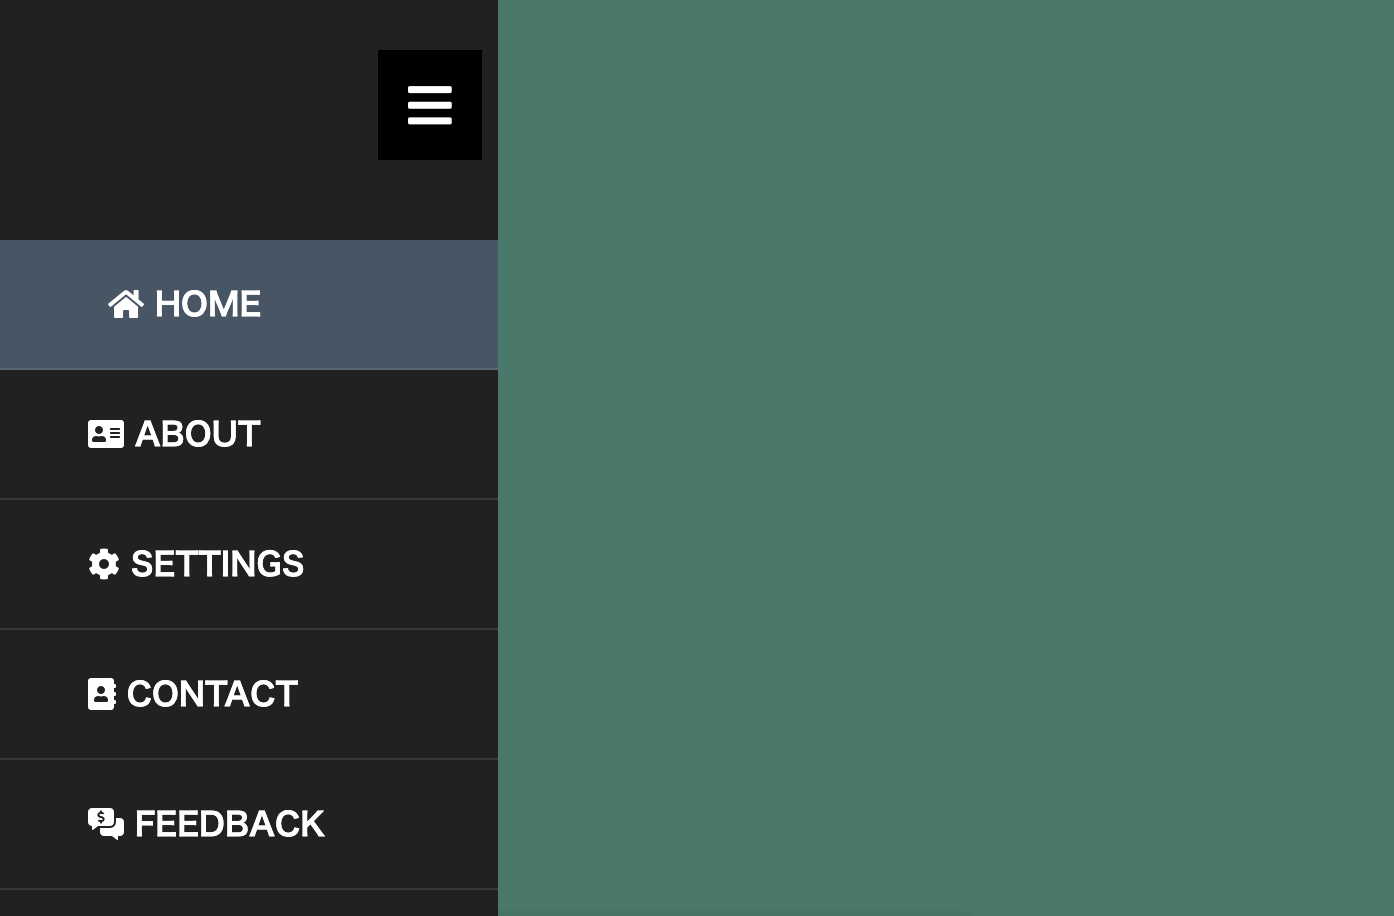The width and height of the screenshot is (1394, 916).
Task: Click blank row area right of CONTACT
Action: tap(400, 694)
